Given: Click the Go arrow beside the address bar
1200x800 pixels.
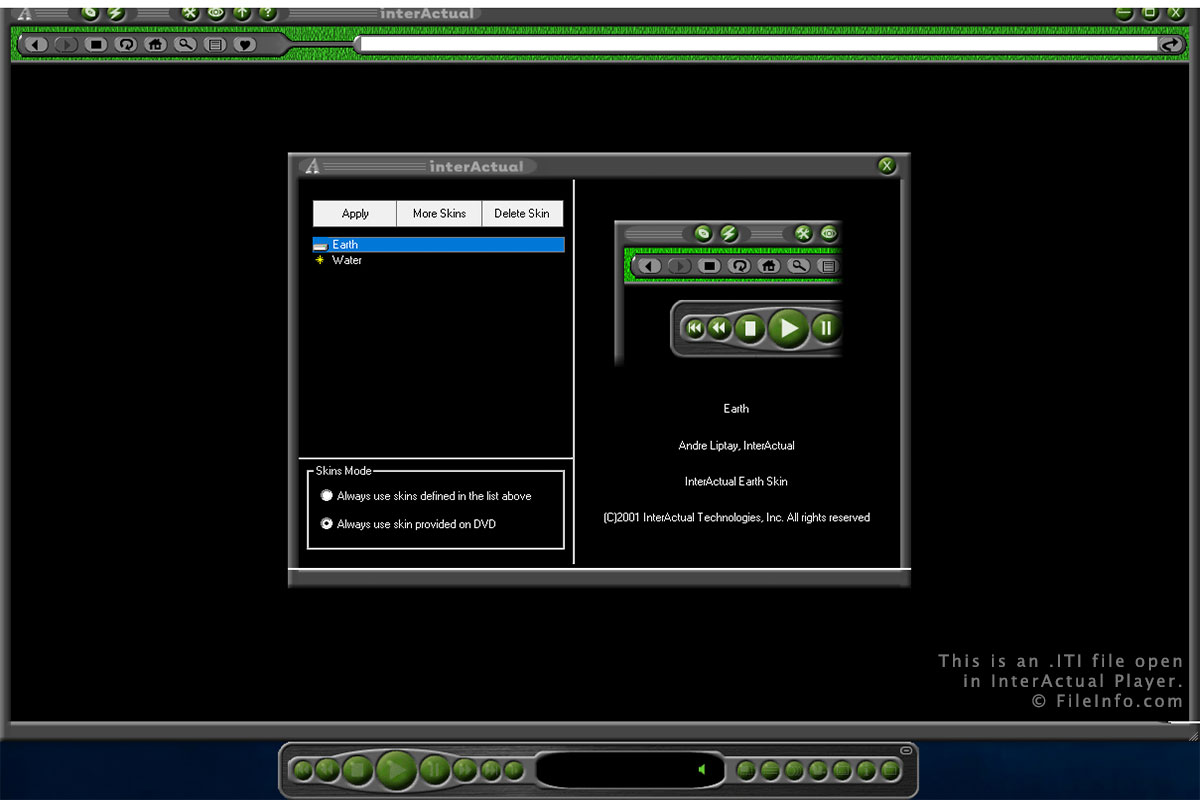Looking at the screenshot, I should pyautogui.click(x=1171, y=44).
